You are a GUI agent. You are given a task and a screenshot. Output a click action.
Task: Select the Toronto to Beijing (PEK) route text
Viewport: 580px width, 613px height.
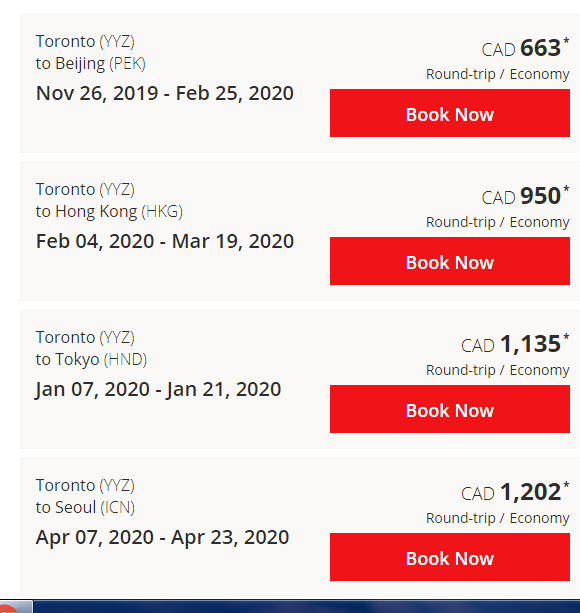pyautogui.click(x=91, y=52)
